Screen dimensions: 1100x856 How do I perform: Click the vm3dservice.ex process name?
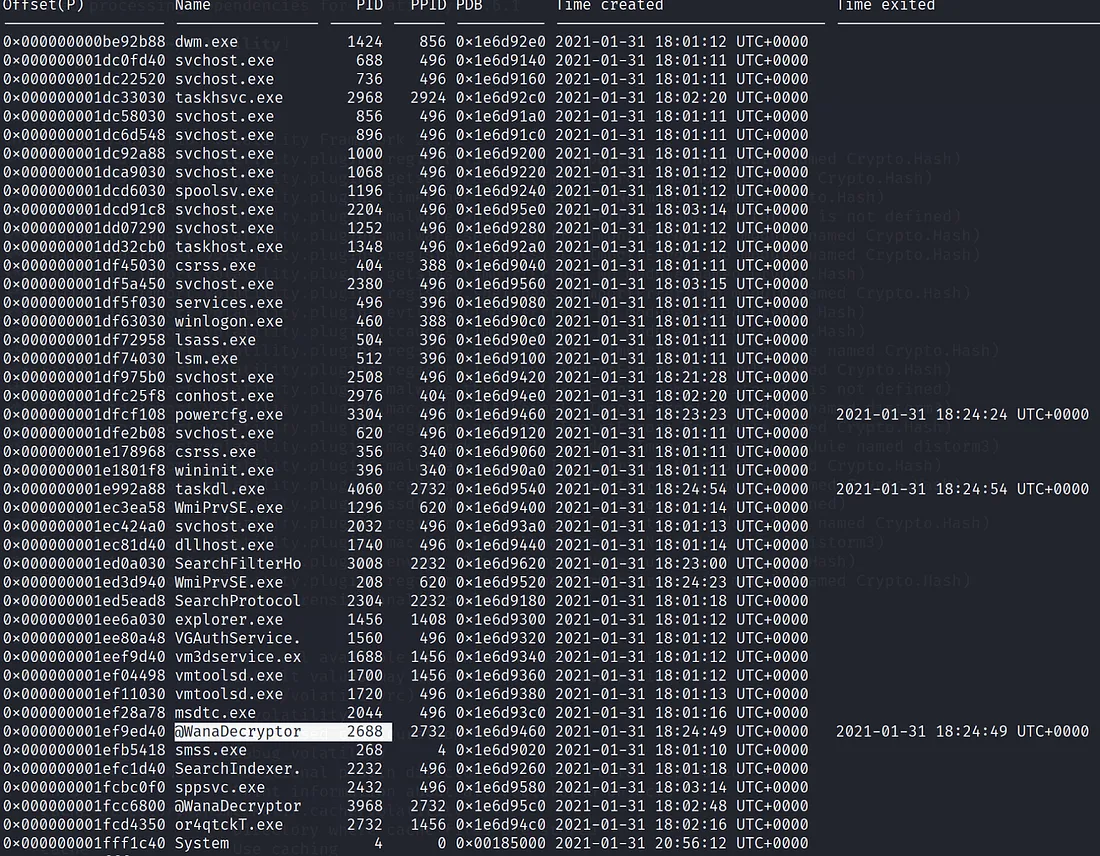click(x=238, y=657)
